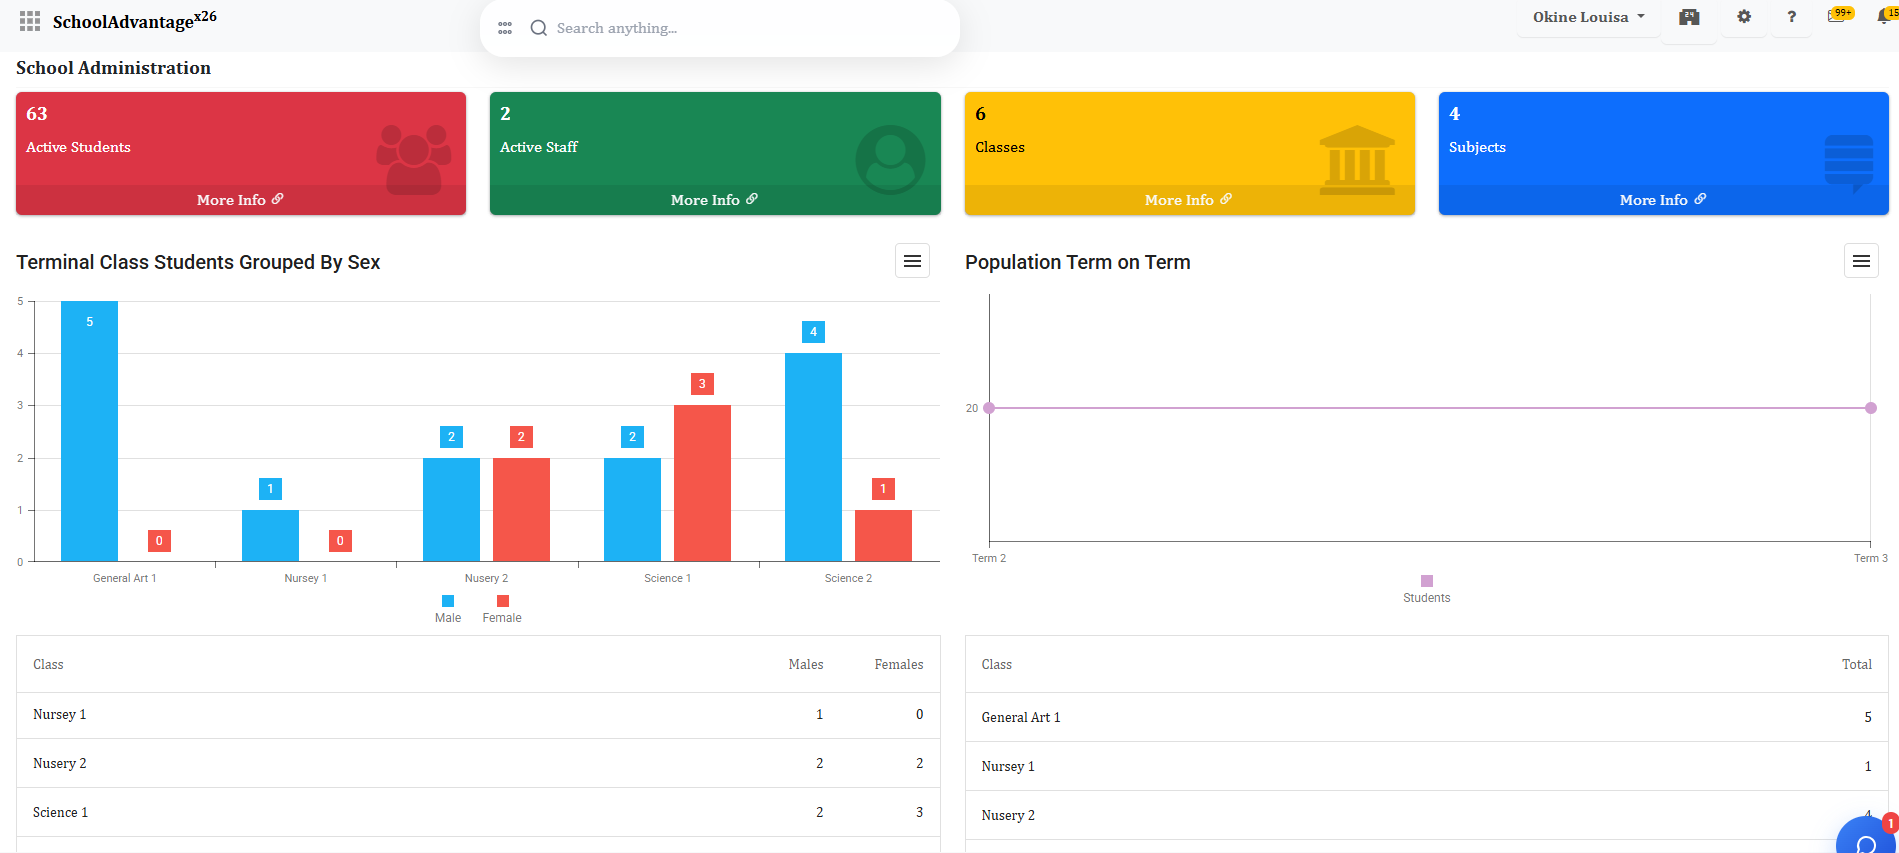Click the Term 3 data point
This screenshot has width=1899, height=853.
(1871, 408)
